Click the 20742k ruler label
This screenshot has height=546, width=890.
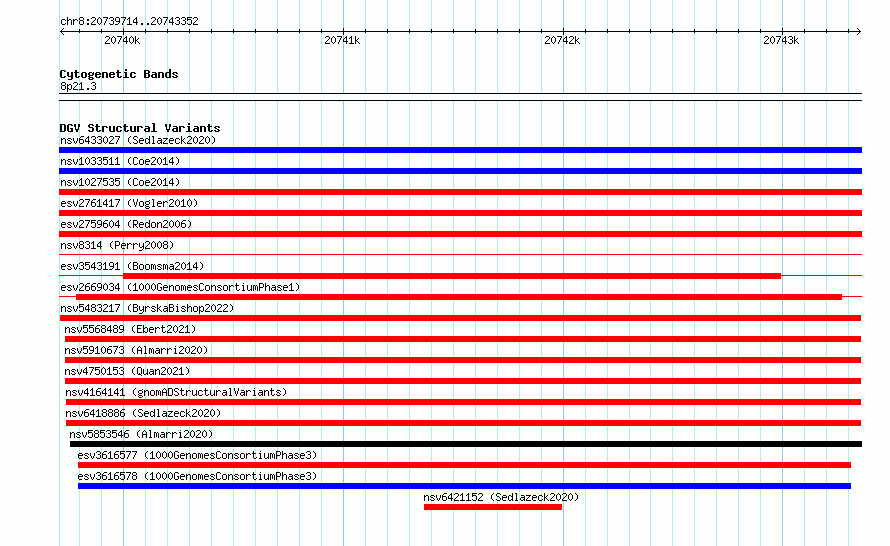pos(562,40)
